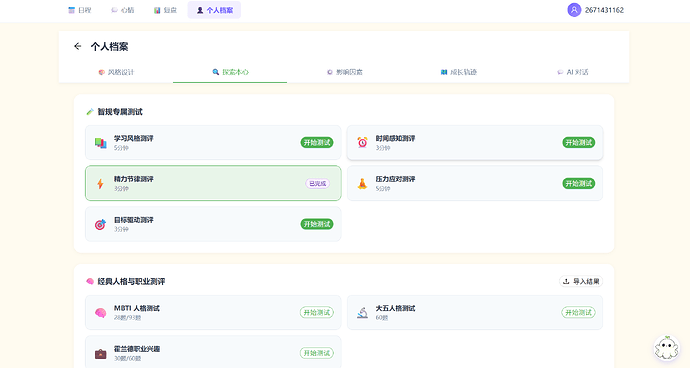Switch to the 成长轨迹 tab
The image size is (690, 368).
coord(459,72)
